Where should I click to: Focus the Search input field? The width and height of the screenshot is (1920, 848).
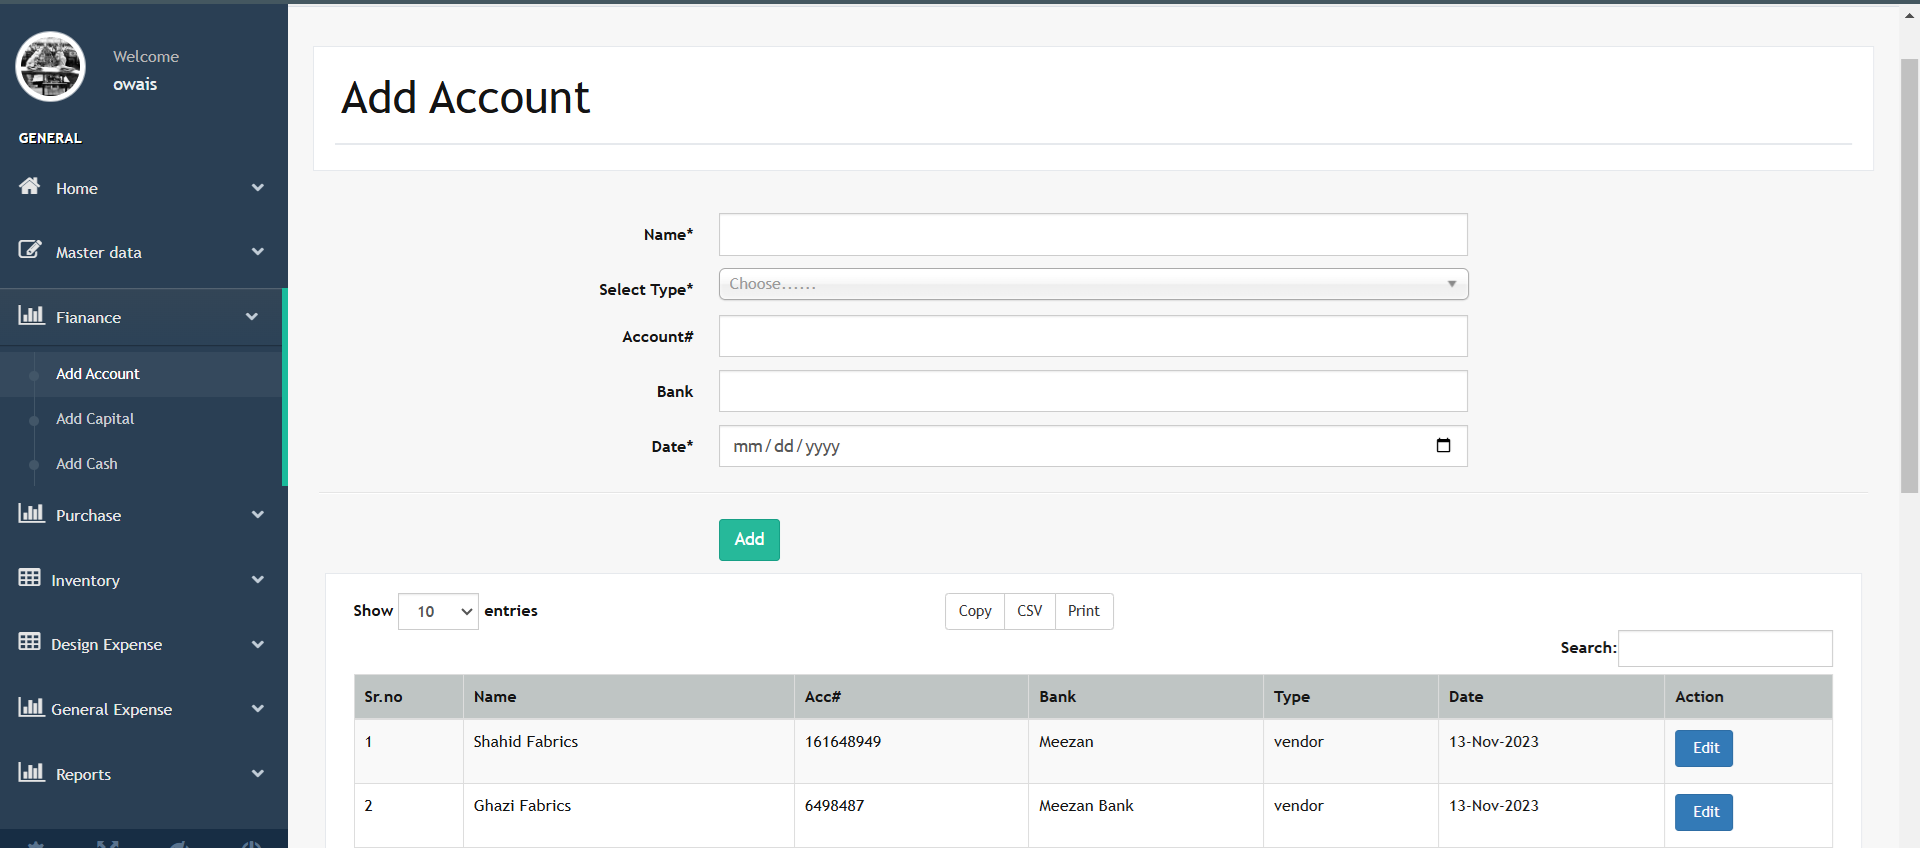click(1724, 648)
